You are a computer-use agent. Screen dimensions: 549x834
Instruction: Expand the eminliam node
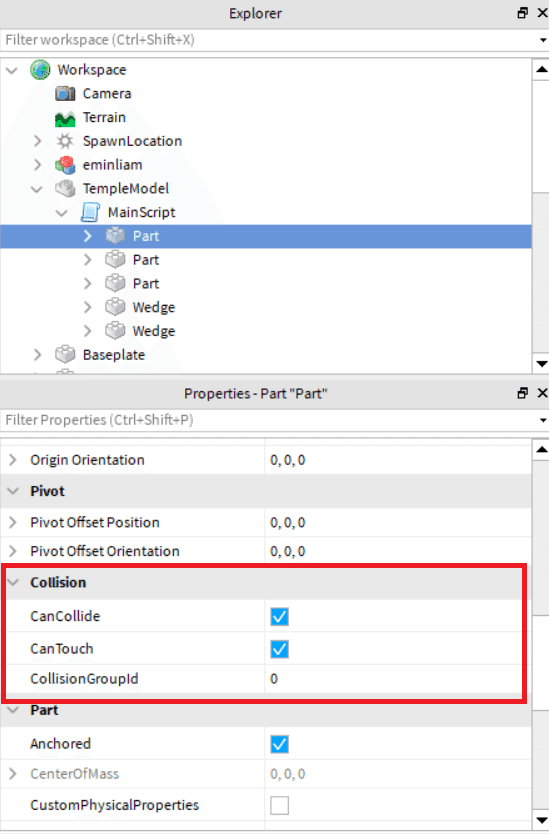pyautogui.click(x=37, y=165)
